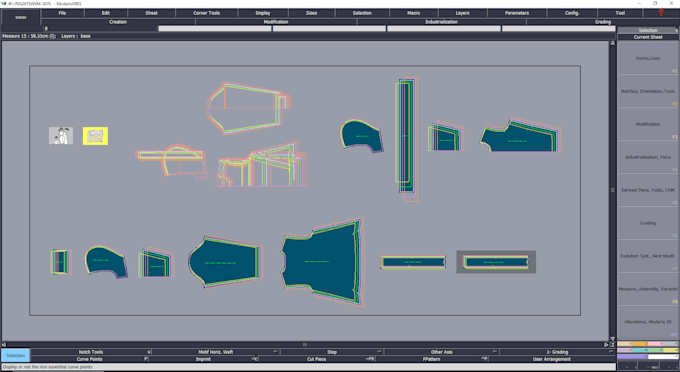
Task: Select the family photo thumbnail on the sheet
Action: coord(61,136)
